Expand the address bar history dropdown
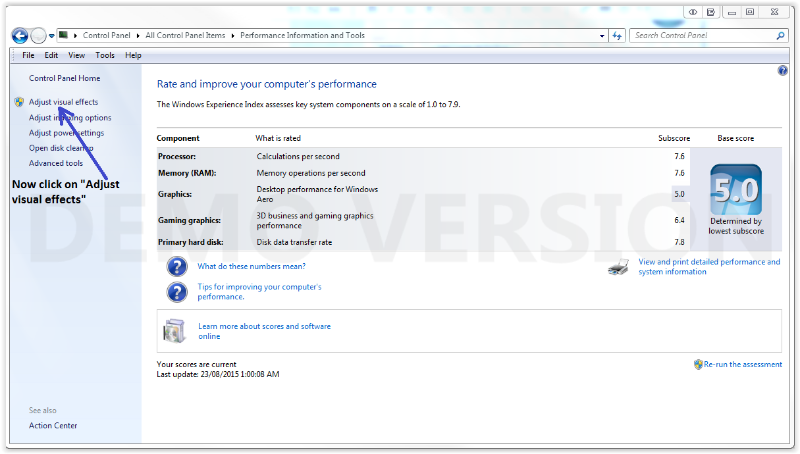The width and height of the screenshot is (800, 454). point(602,36)
